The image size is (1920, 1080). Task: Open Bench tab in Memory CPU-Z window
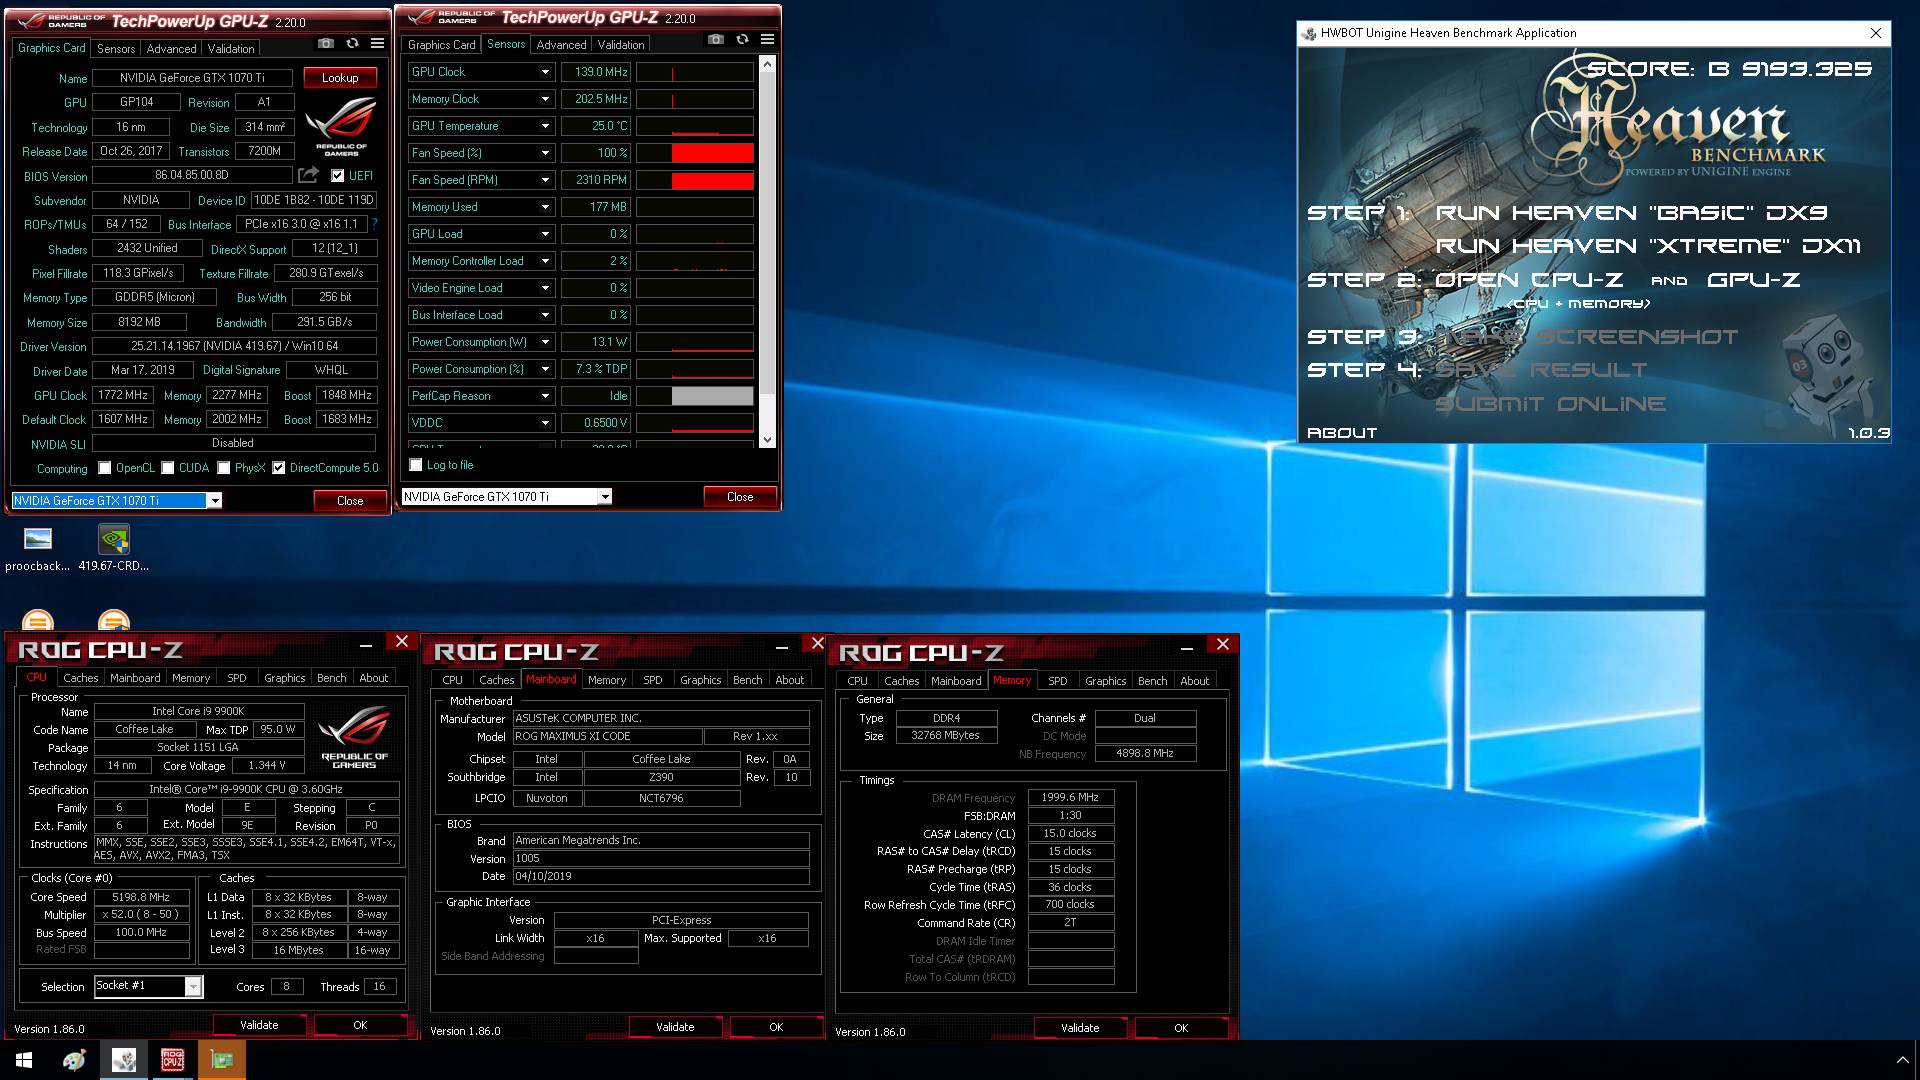tap(1153, 681)
